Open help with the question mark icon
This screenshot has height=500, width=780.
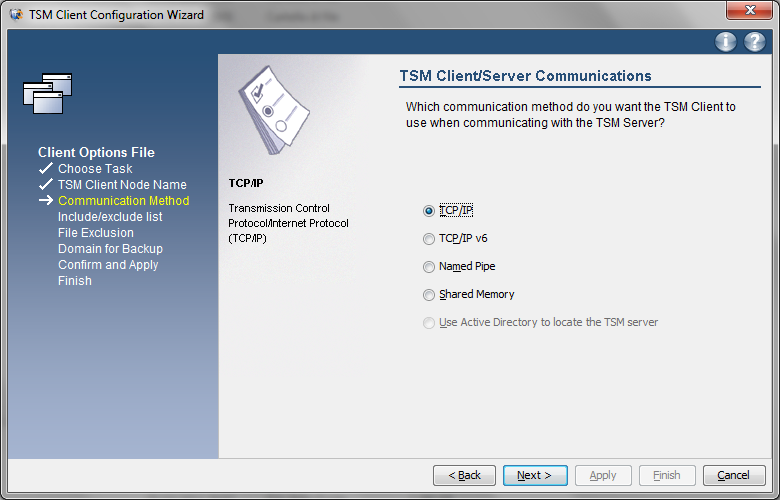click(755, 42)
